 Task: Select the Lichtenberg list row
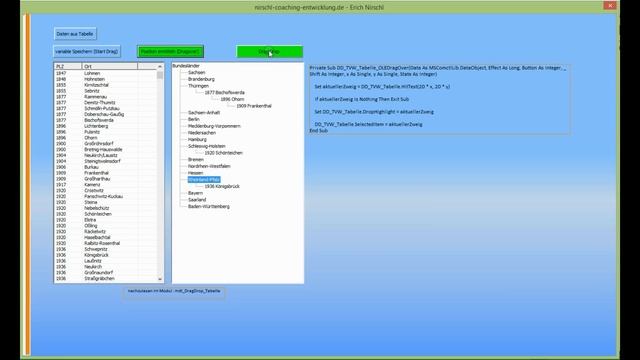pos(105,126)
